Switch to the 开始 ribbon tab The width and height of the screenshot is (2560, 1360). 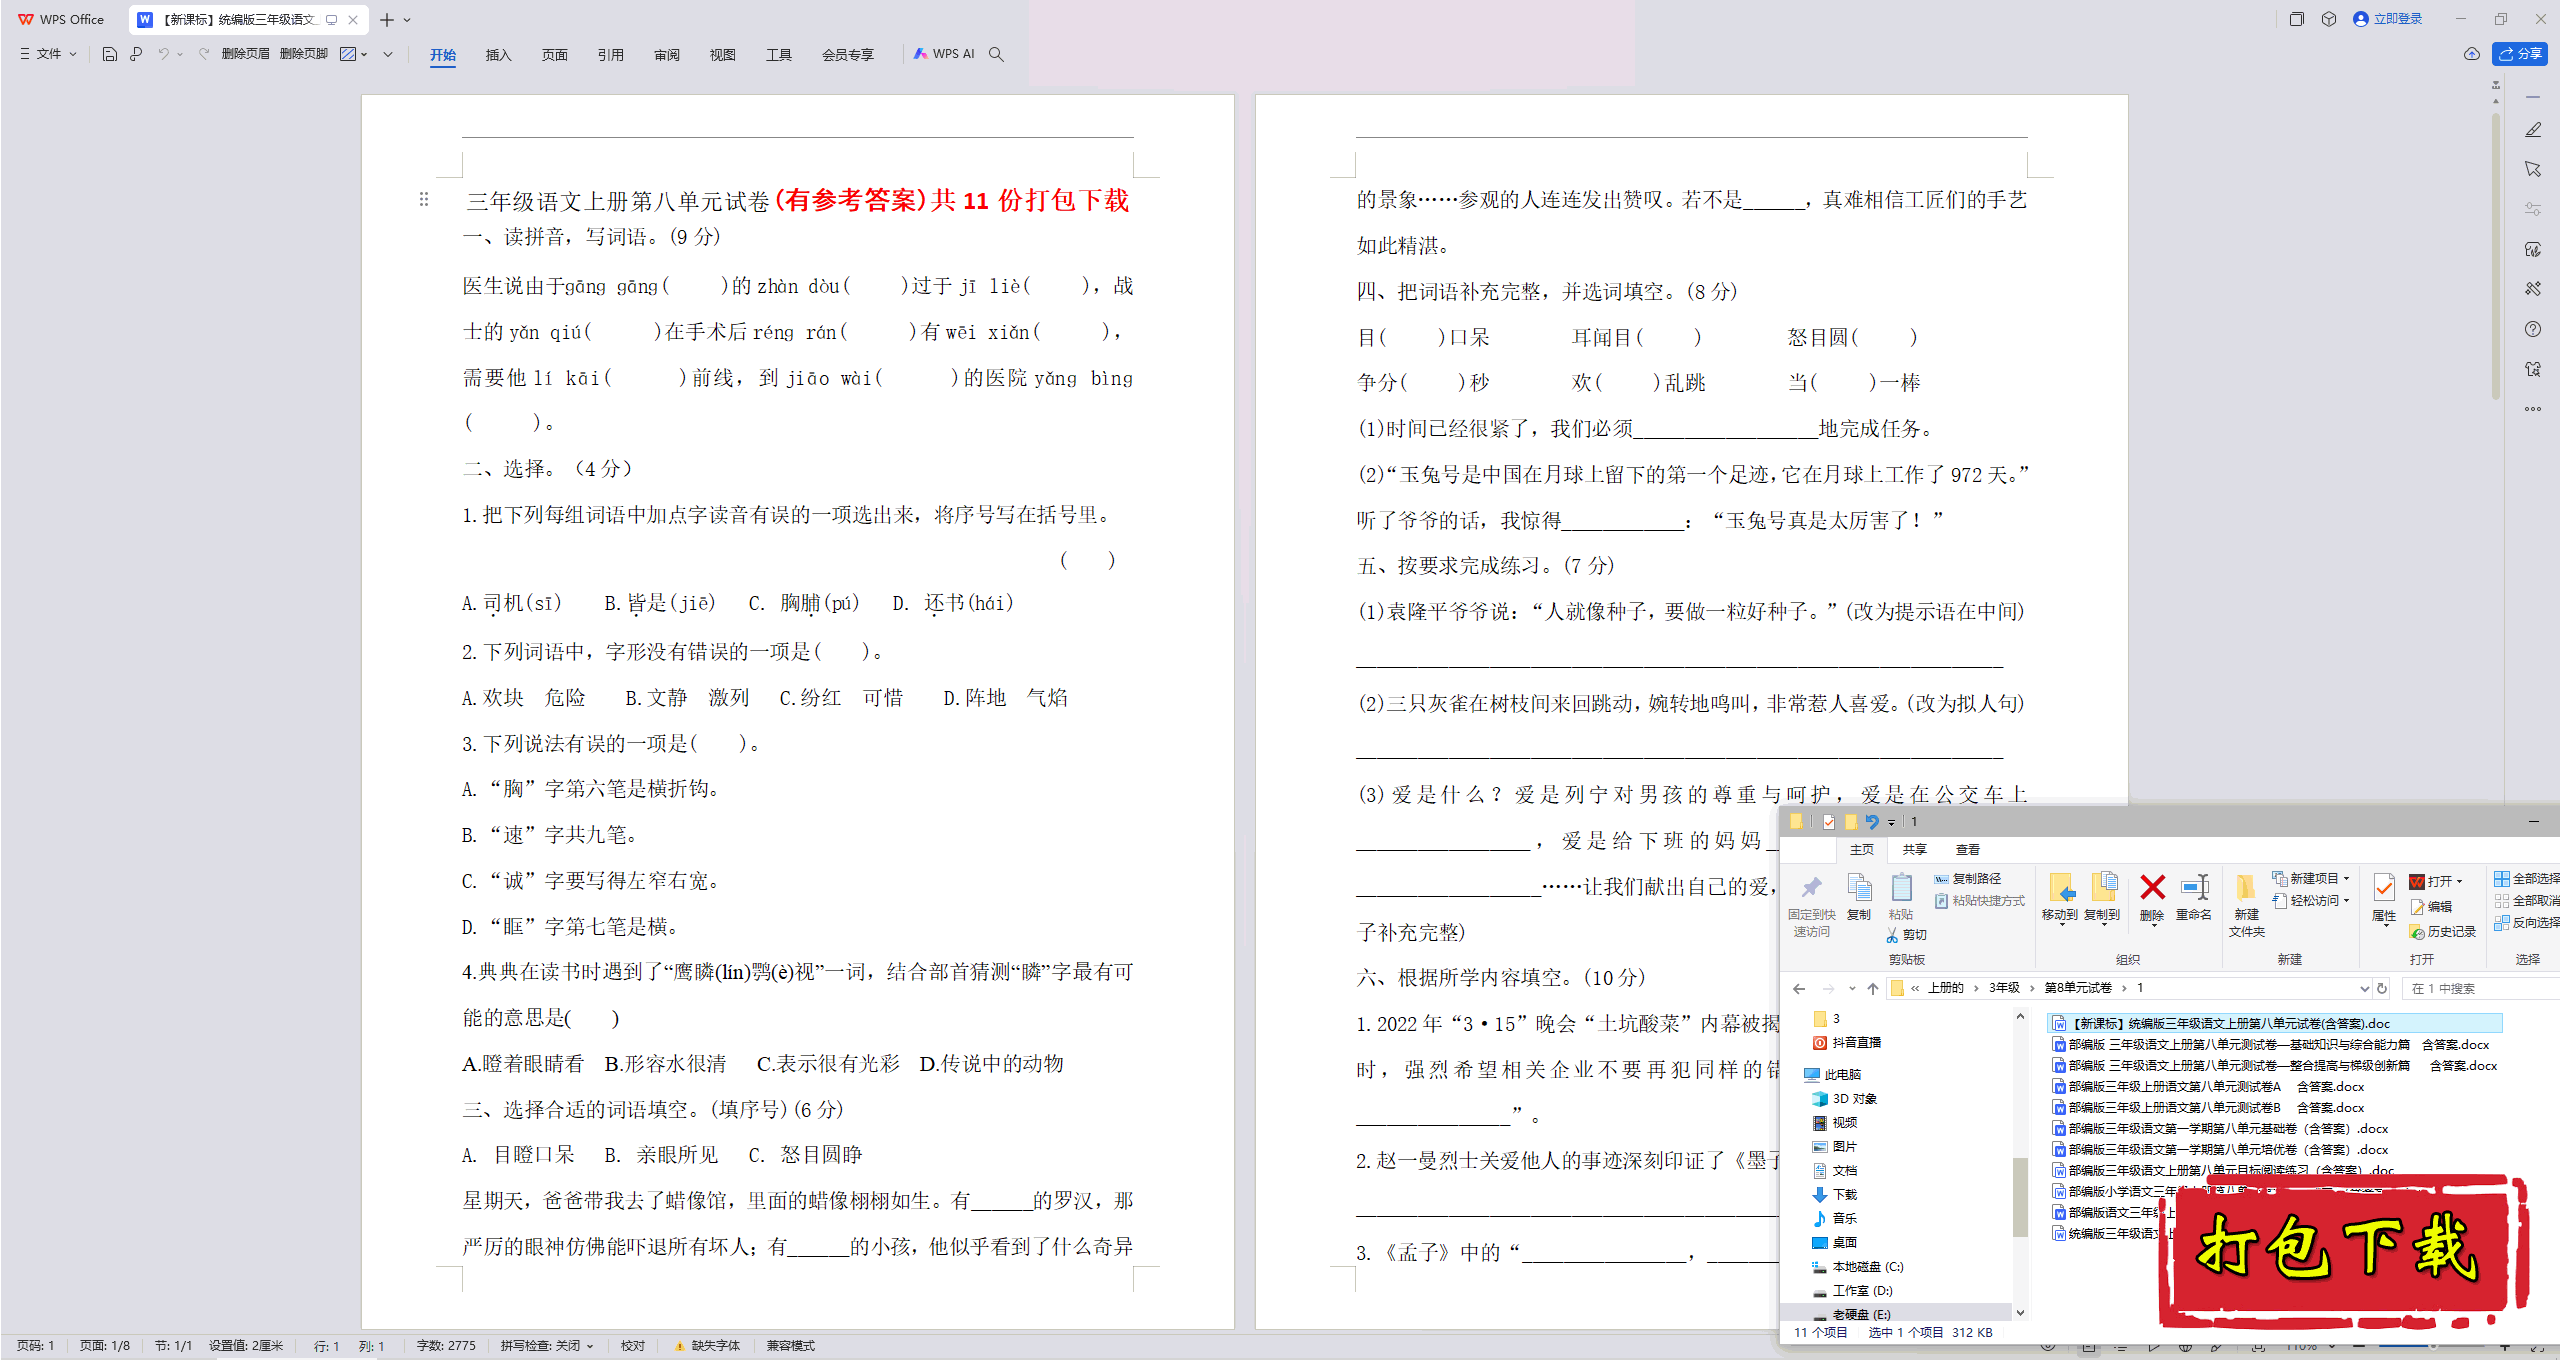point(443,55)
